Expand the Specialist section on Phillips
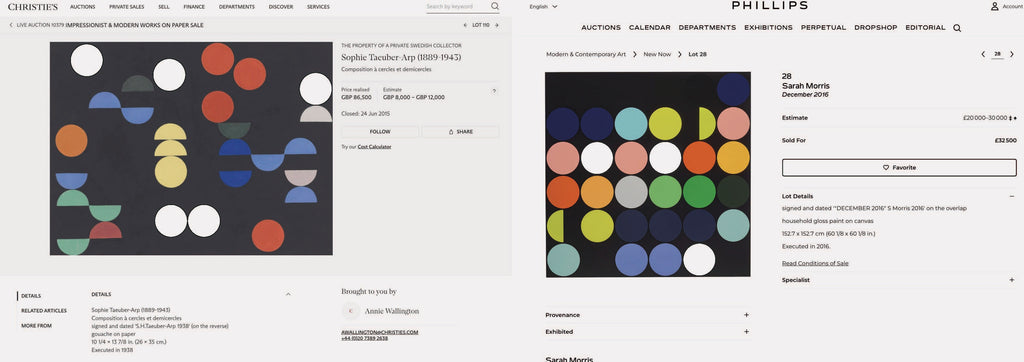This screenshot has height=362, width=1024. tap(1012, 280)
